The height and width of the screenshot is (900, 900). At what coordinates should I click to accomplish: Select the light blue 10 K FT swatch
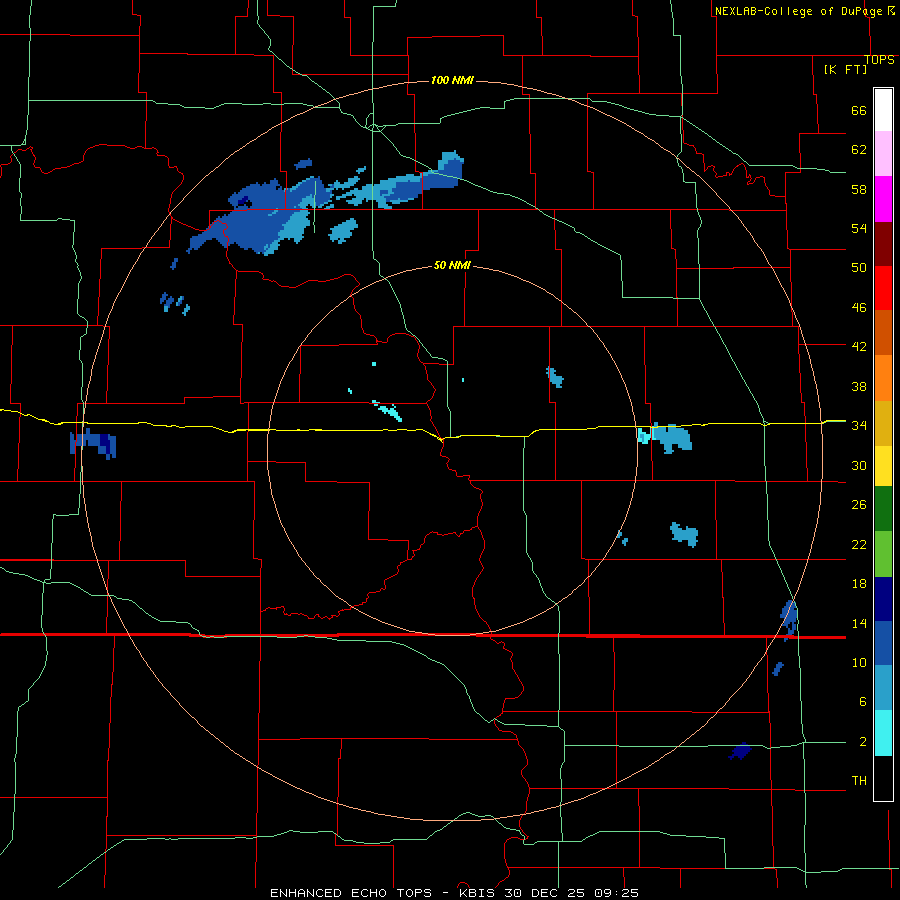pyautogui.click(x=883, y=688)
